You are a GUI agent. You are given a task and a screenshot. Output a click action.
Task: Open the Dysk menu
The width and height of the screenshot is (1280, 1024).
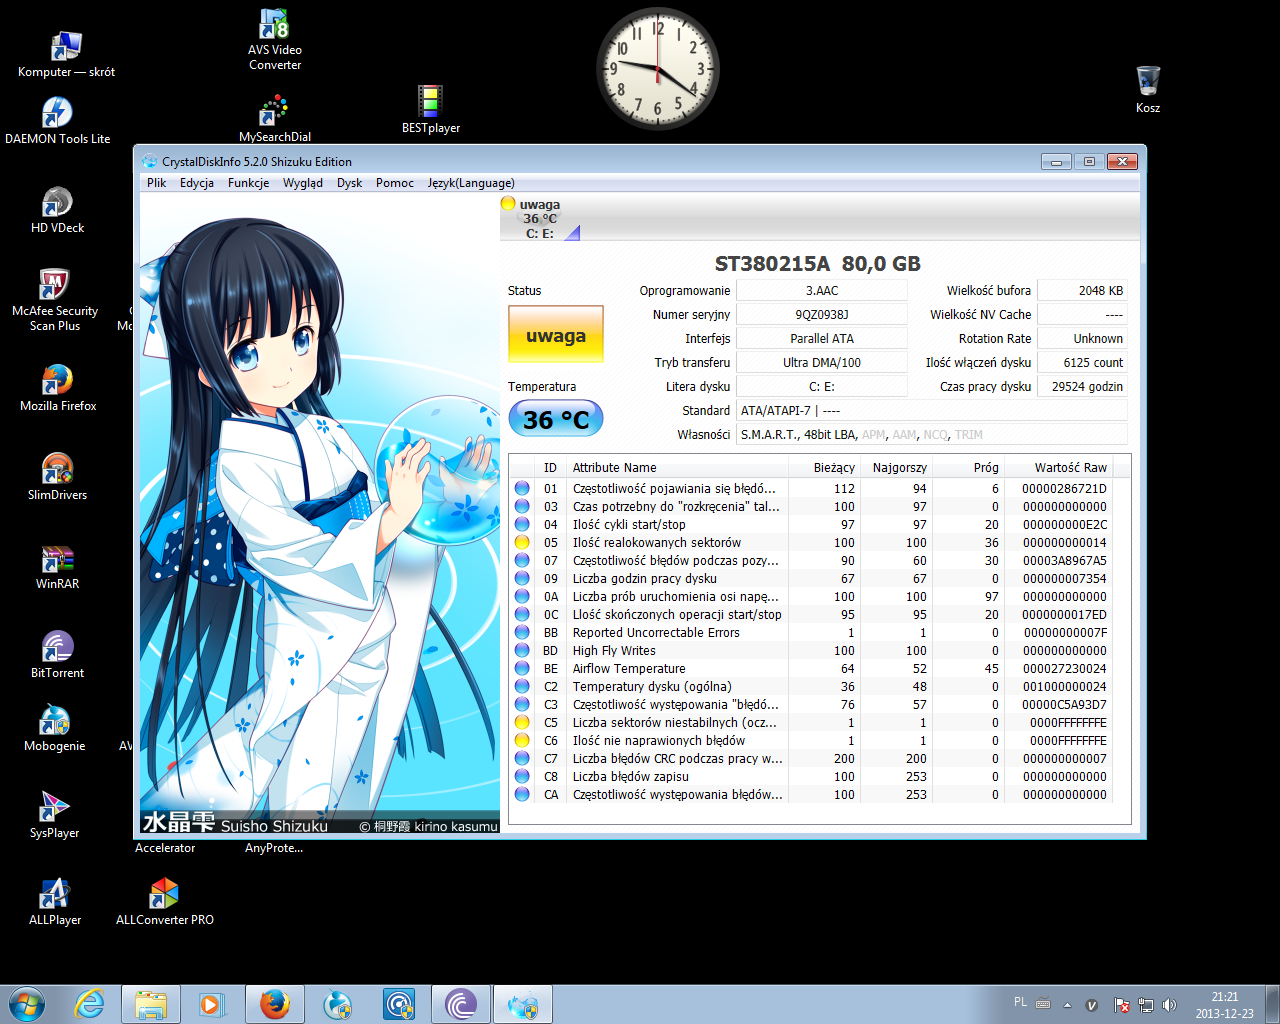[349, 183]
